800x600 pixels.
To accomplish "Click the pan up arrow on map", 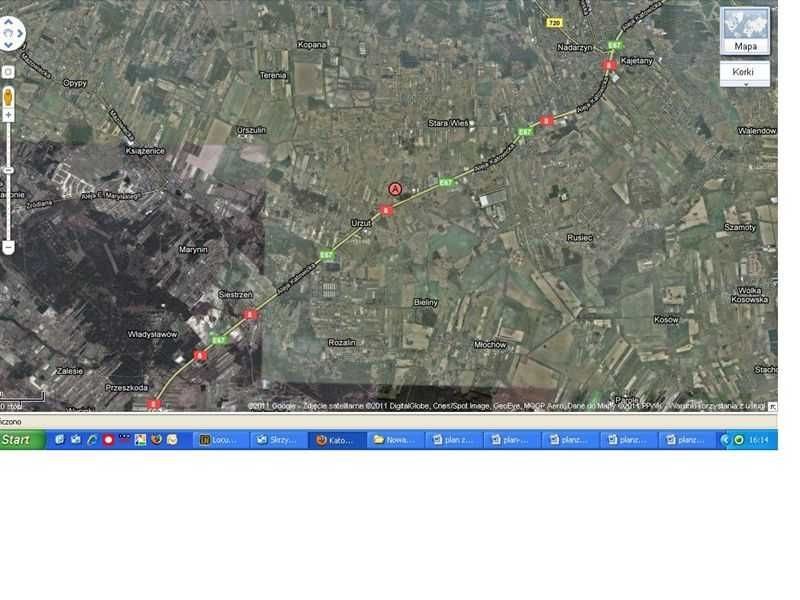I will (x=8, y=21).
